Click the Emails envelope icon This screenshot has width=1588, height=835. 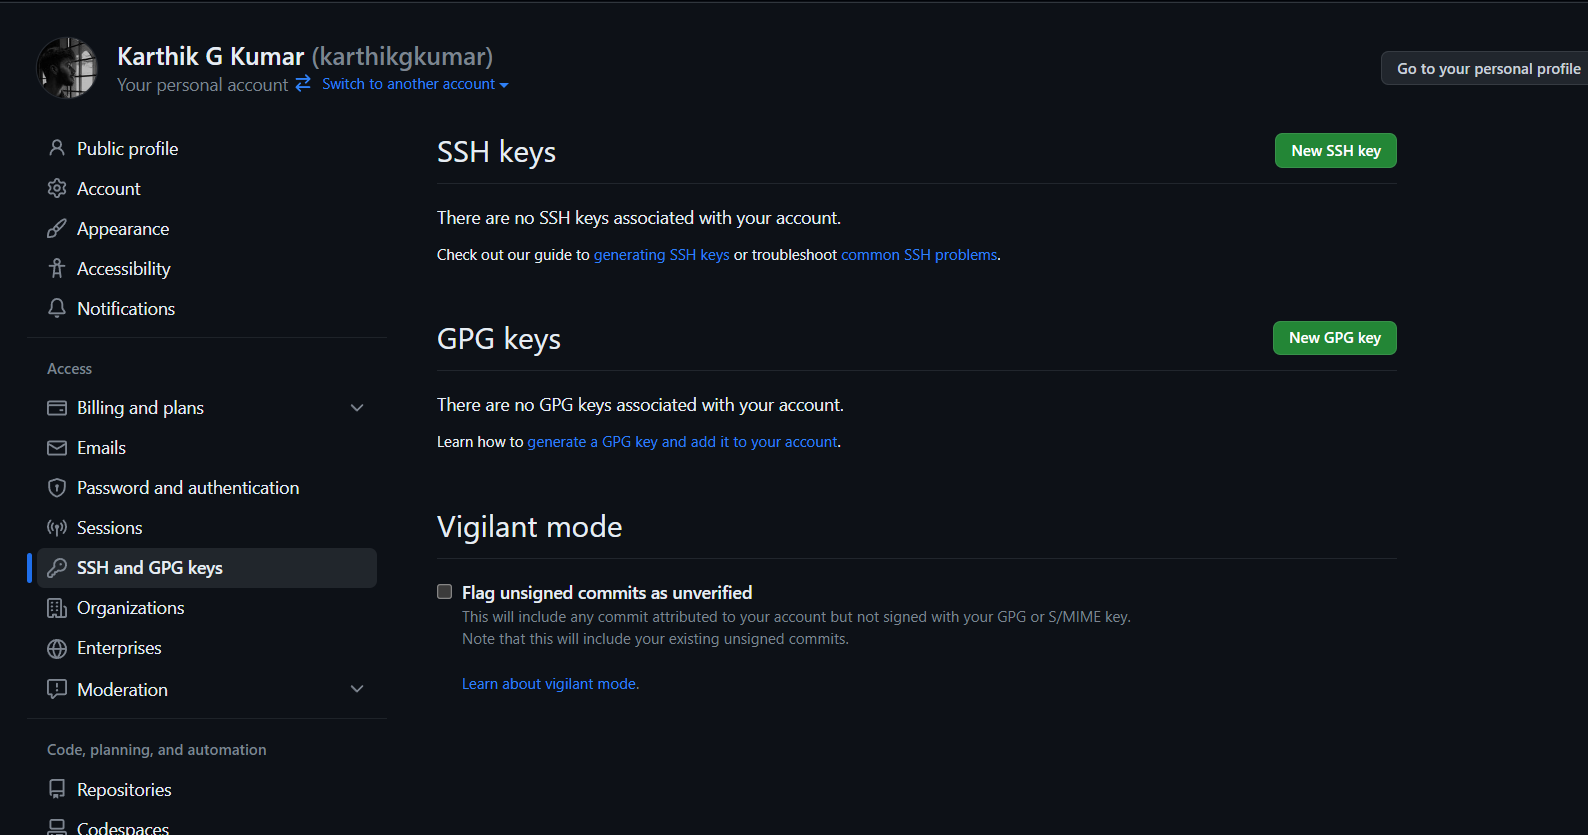click(57, 448)
